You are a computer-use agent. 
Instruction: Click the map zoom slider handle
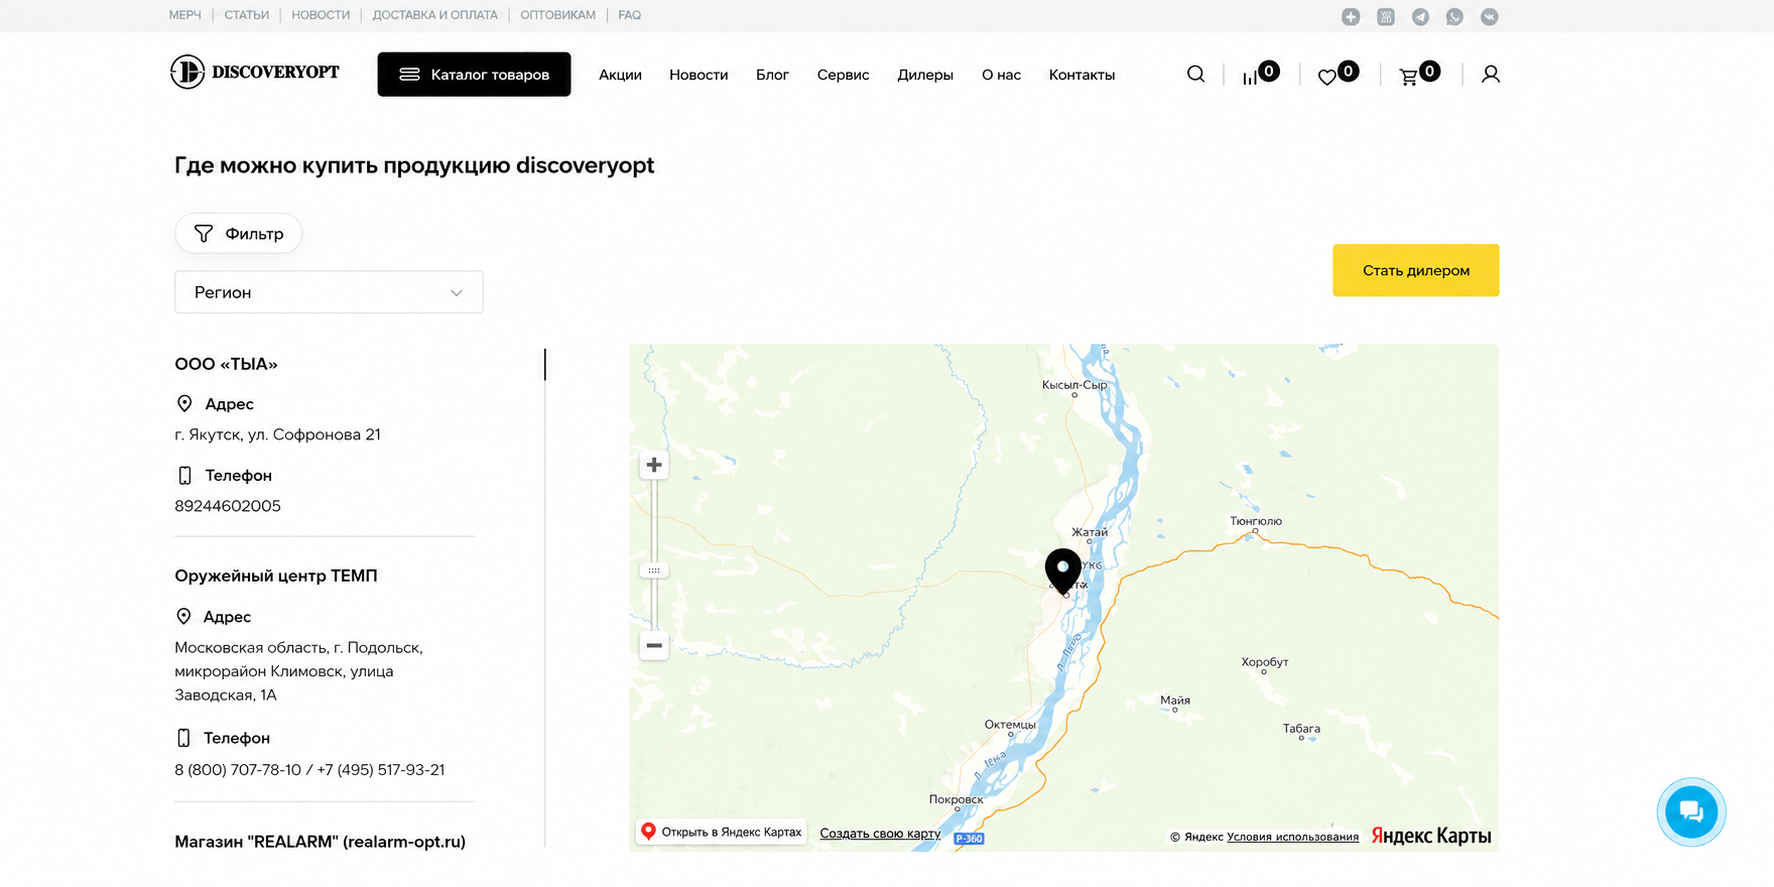tap(654, 570)
